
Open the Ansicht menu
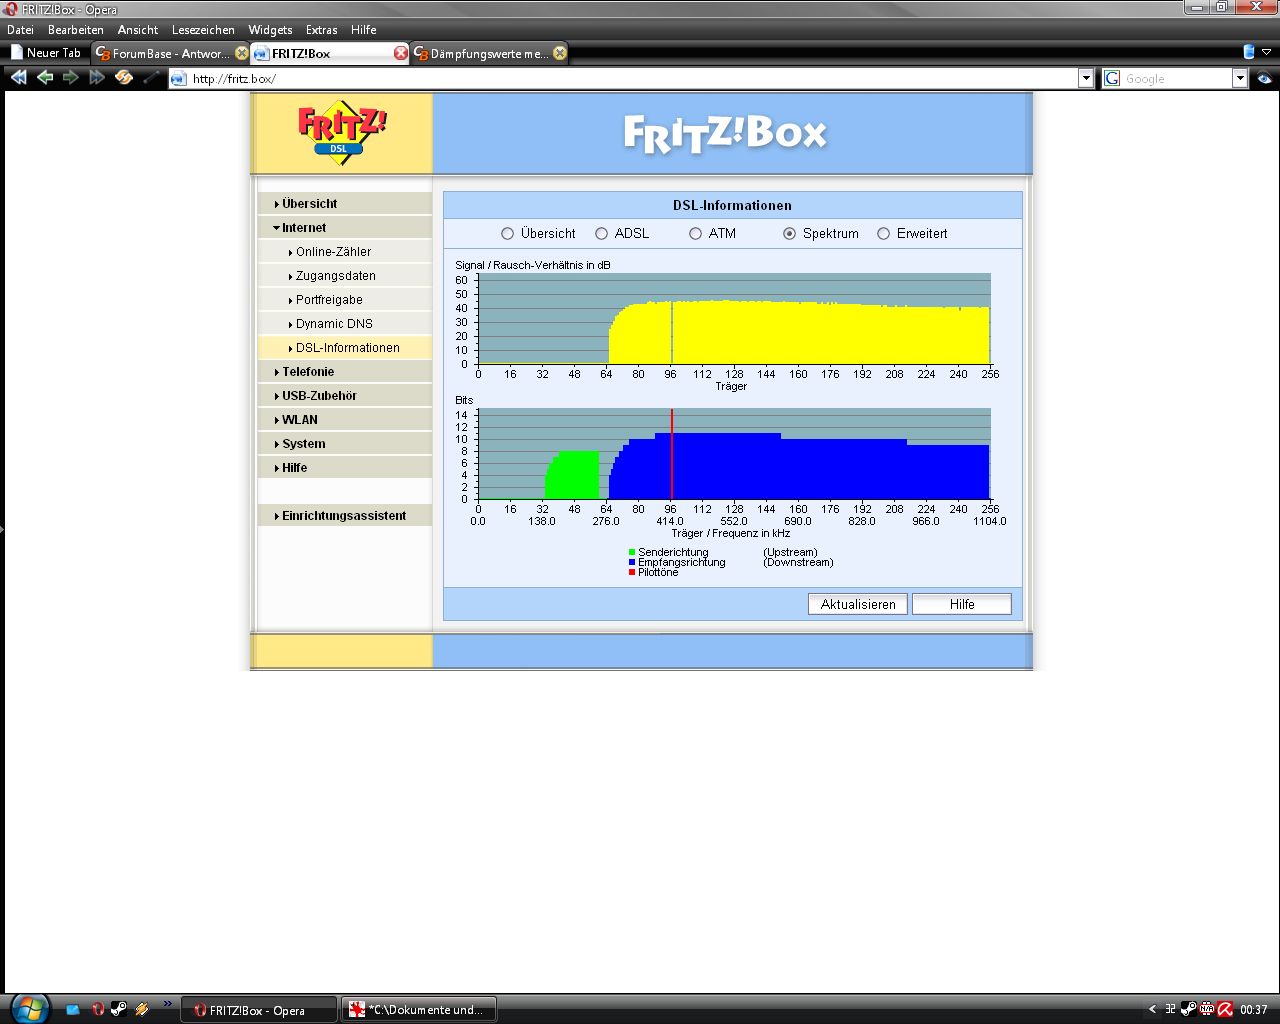(x=138, y=30)
